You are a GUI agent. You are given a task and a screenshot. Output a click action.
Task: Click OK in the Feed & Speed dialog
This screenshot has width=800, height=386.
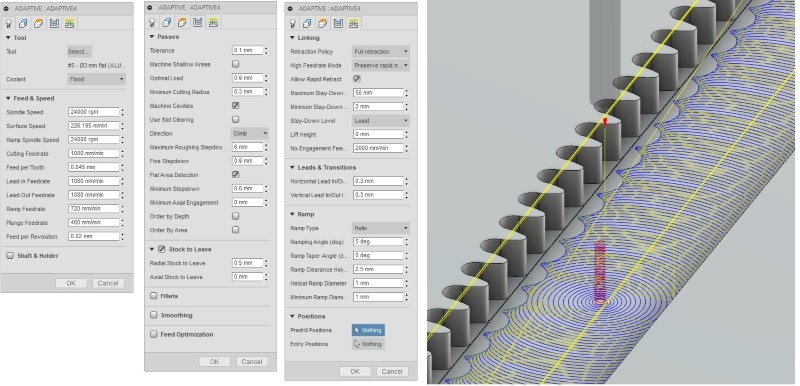tap(71, 283)
